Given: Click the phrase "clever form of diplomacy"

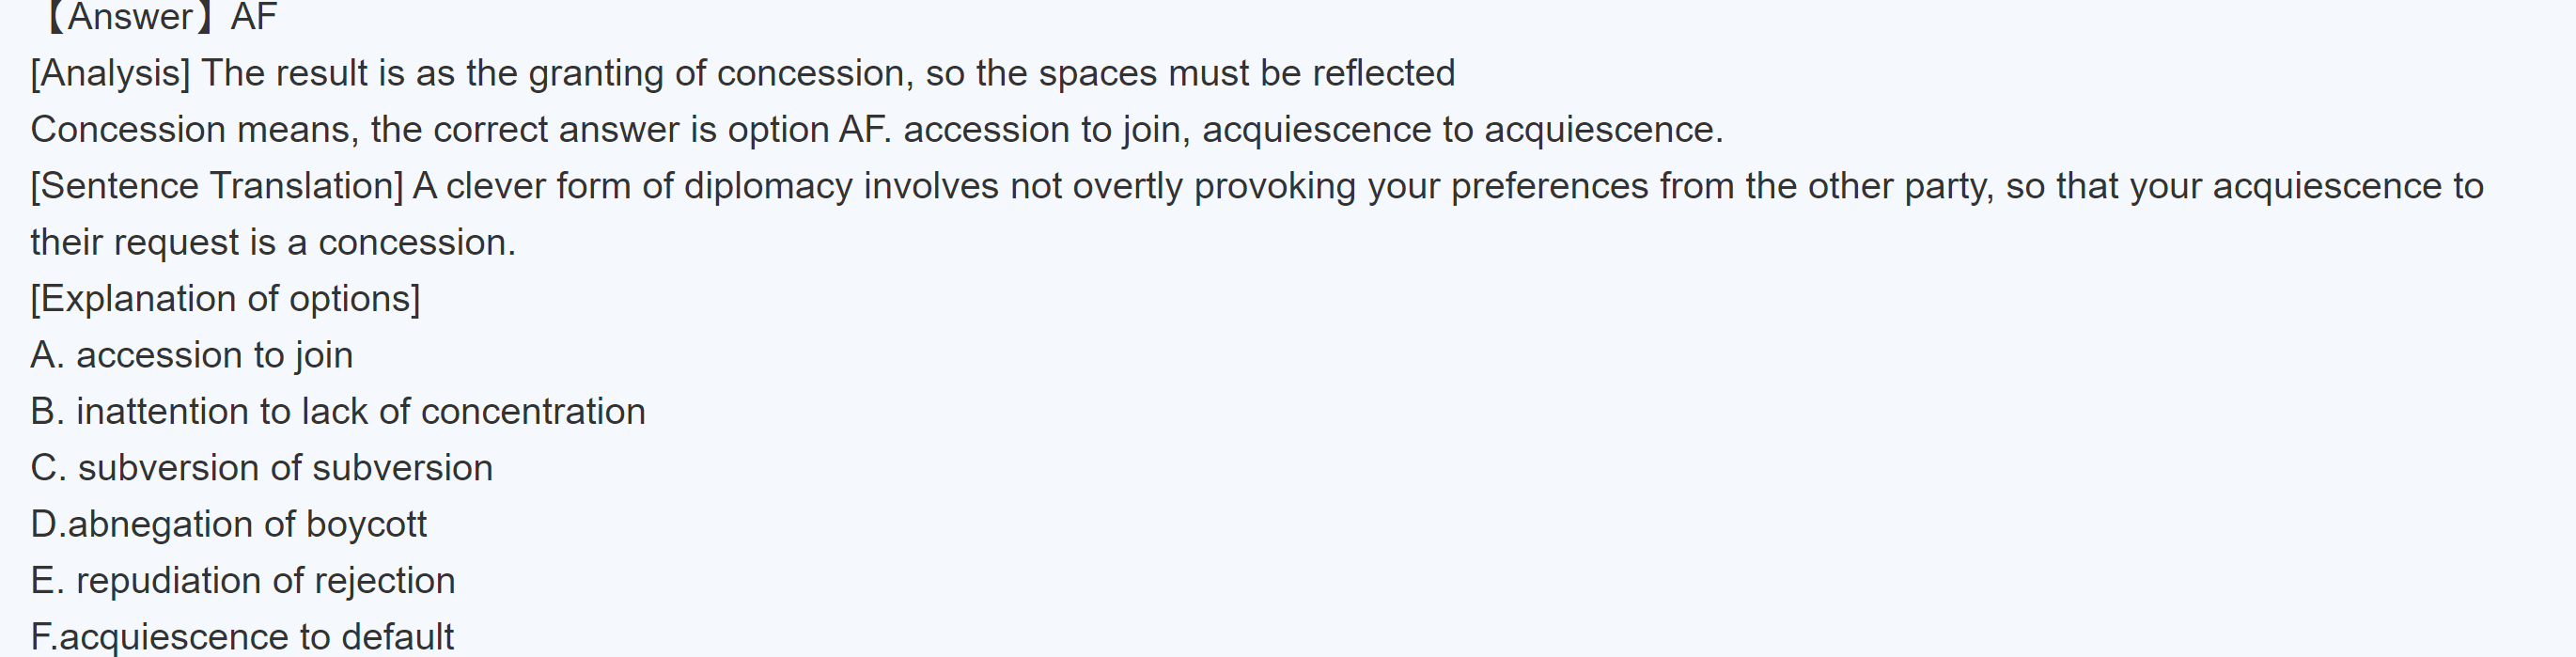Looking at the screenshot, I should 648,186.
